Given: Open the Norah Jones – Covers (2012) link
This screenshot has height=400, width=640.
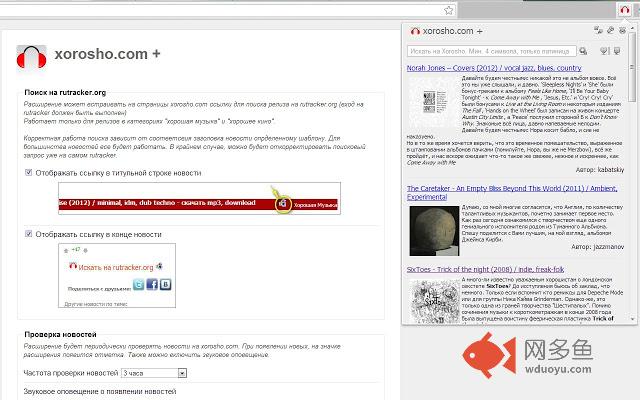Looking at the screenshot, I should pyautogui.click(x=494, y=68).
